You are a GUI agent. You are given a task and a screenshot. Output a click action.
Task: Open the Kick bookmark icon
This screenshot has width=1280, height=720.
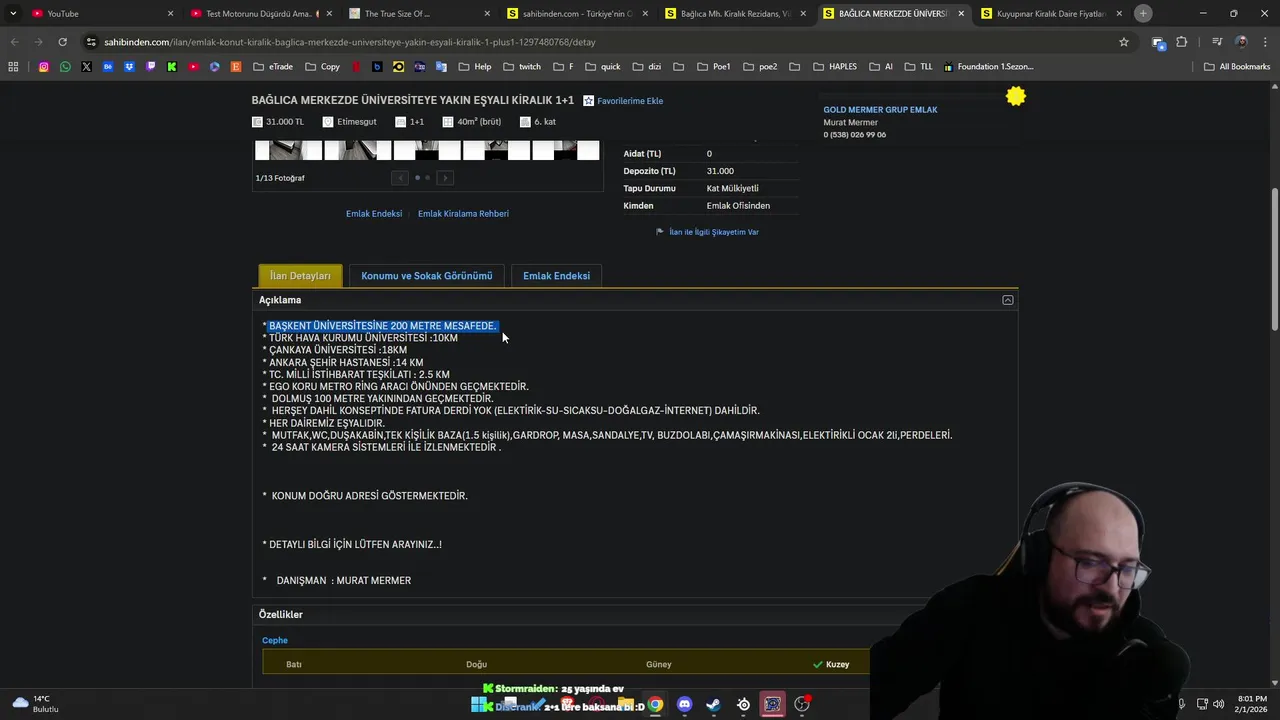click(x=172, y=67)
